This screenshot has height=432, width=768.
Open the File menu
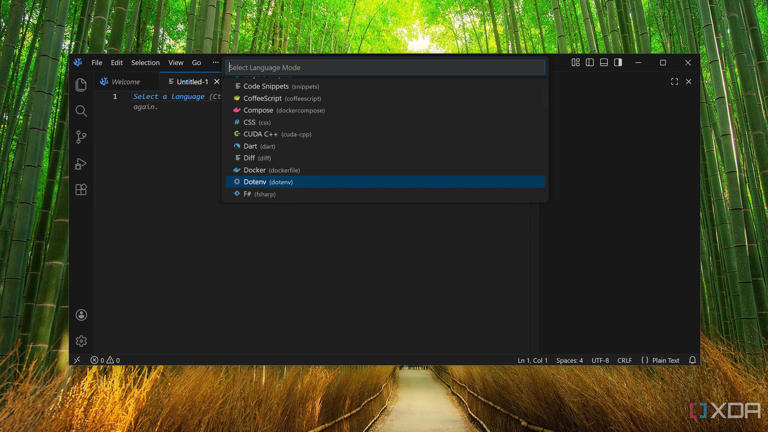96,63
